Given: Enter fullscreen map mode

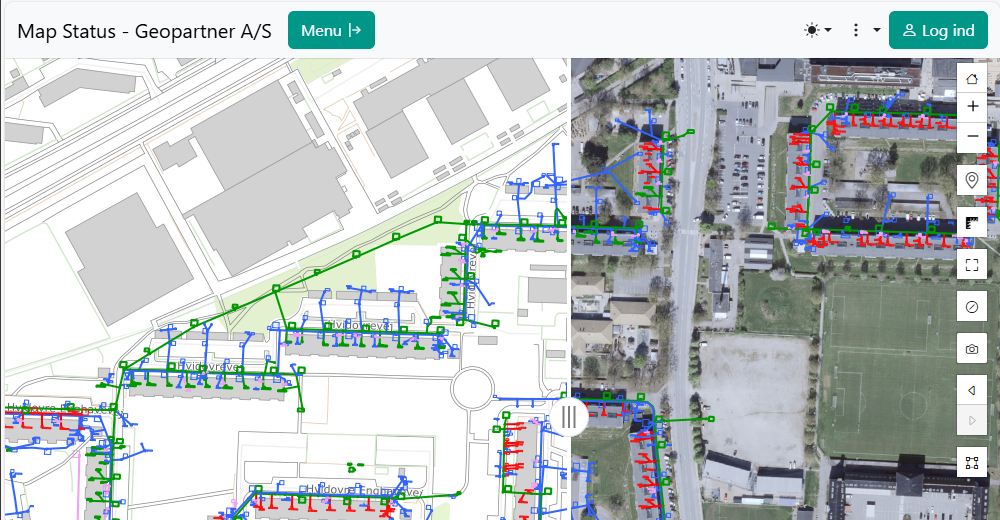Looking at the screenshot, I should click(x=972, y=264).
